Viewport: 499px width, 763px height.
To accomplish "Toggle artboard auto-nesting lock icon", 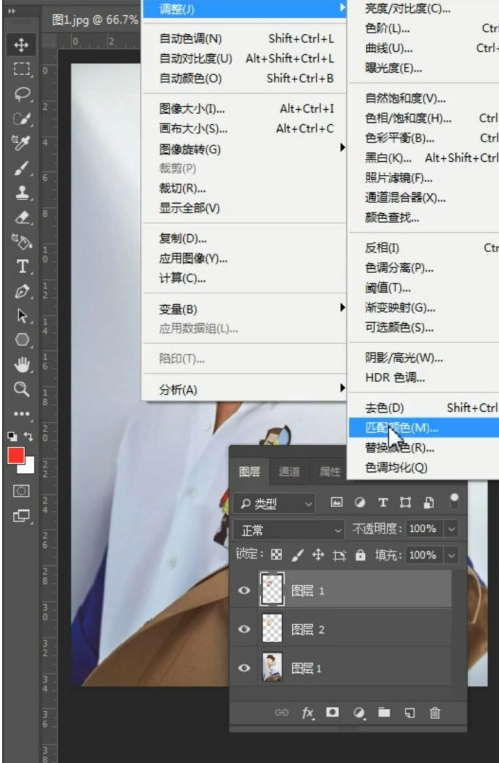I will pos(339,555).
